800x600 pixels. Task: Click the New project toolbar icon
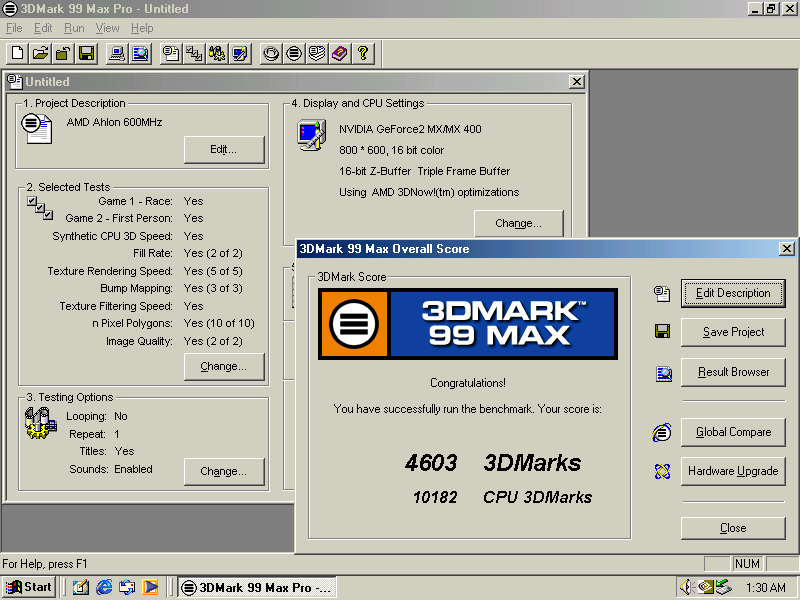(x=17, y=53)
